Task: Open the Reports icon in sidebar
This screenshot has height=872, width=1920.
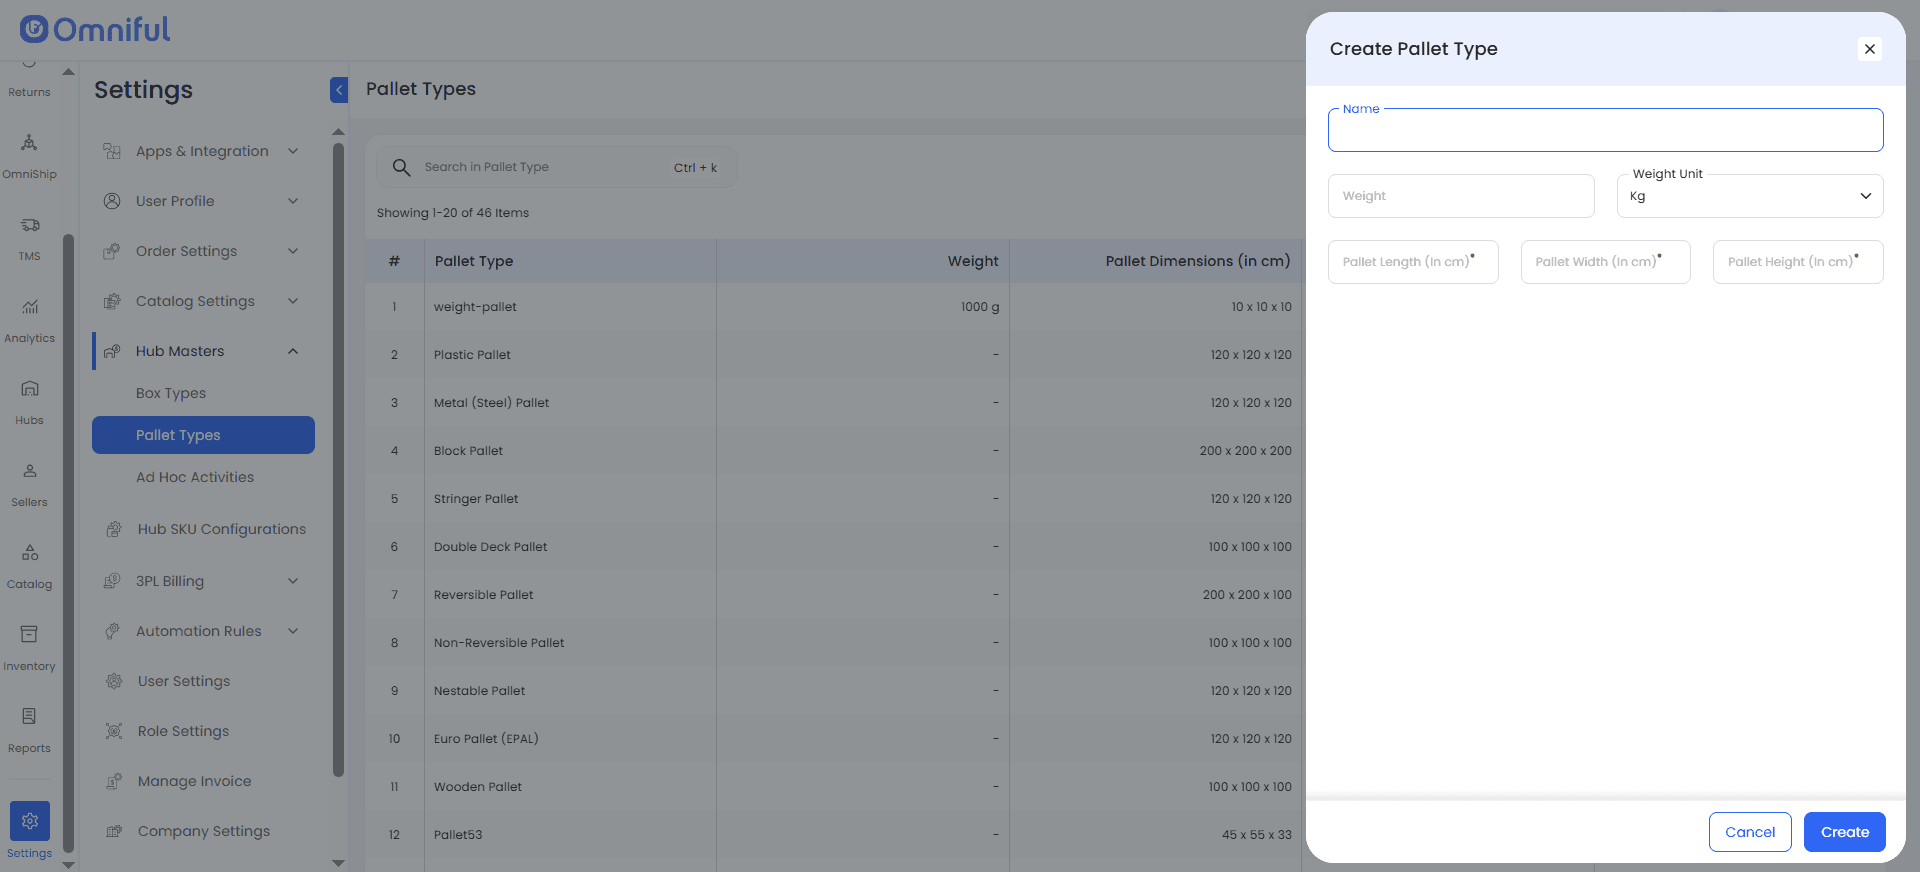Action: coord(29,717)
